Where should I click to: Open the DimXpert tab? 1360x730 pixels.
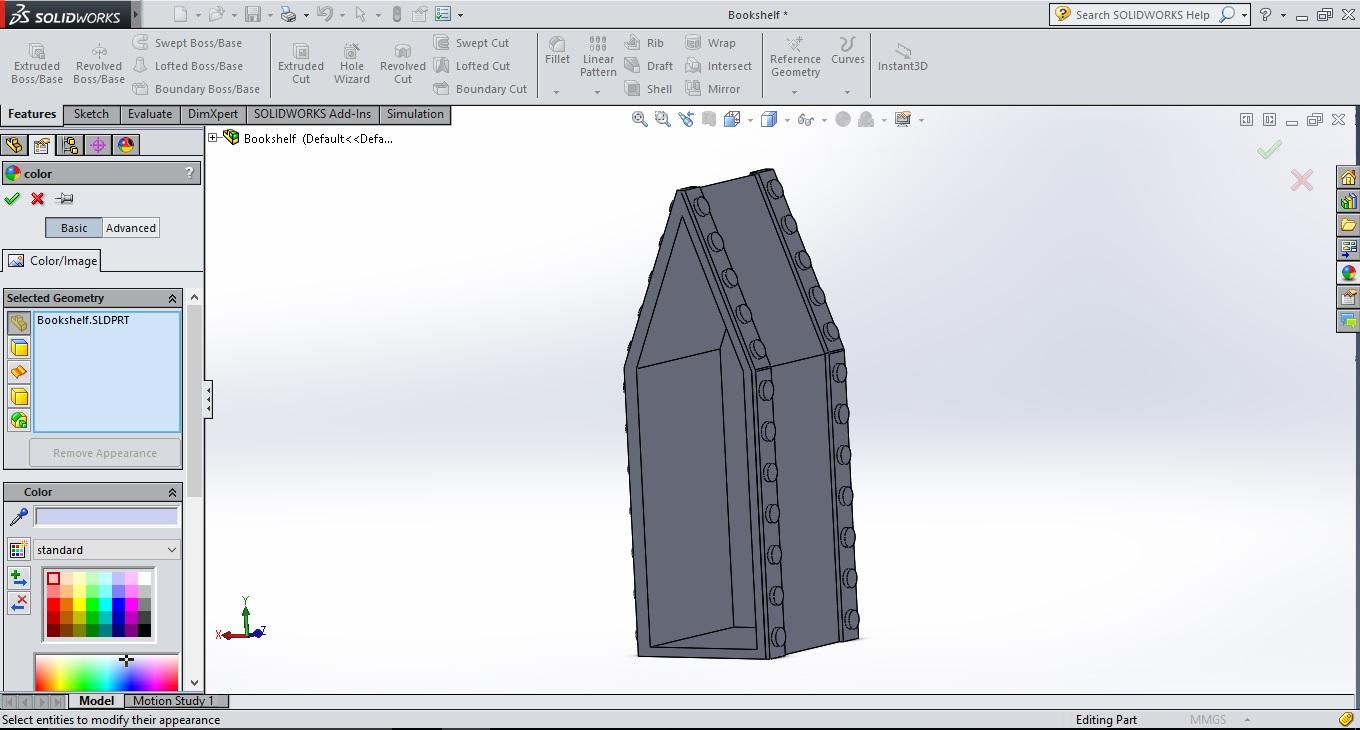click(213, 114)
